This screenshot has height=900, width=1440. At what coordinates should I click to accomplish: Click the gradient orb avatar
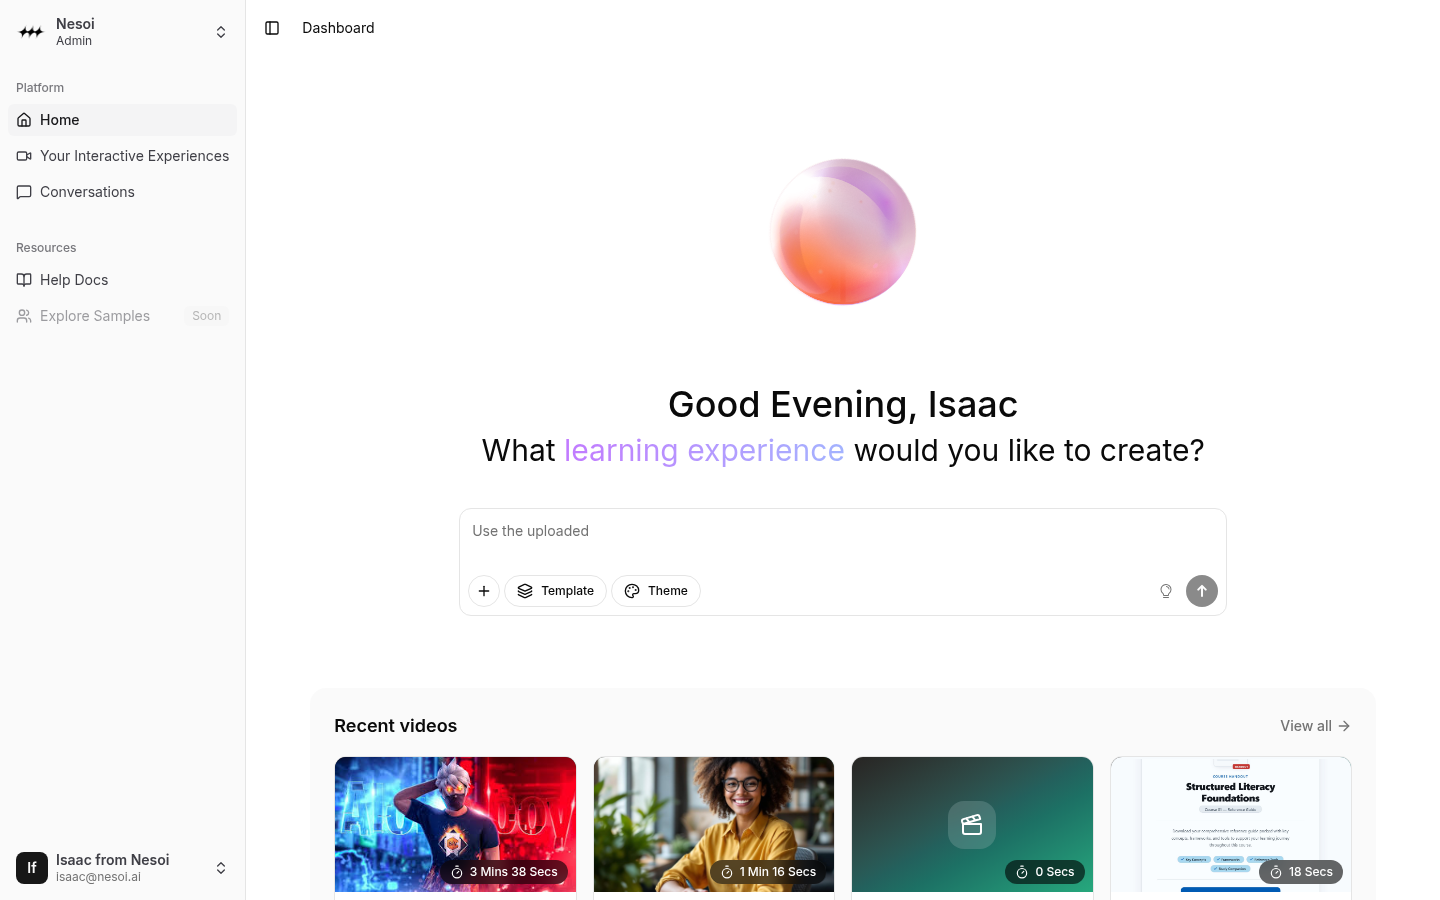point(843,232)
